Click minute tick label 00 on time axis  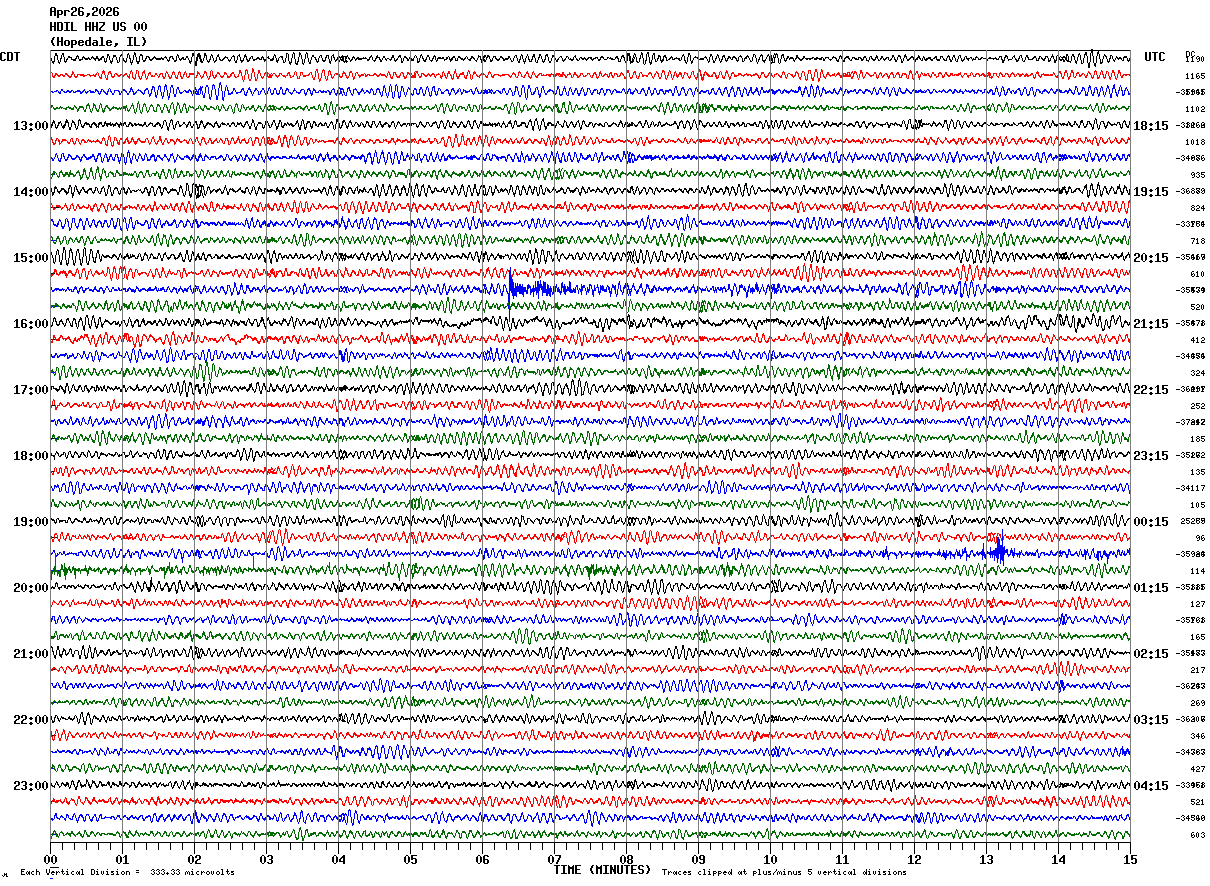(50, 860)
